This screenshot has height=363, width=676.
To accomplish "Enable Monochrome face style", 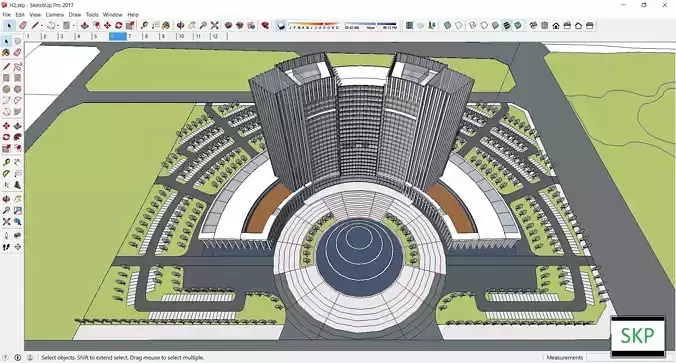I will (x=517, y=25).
